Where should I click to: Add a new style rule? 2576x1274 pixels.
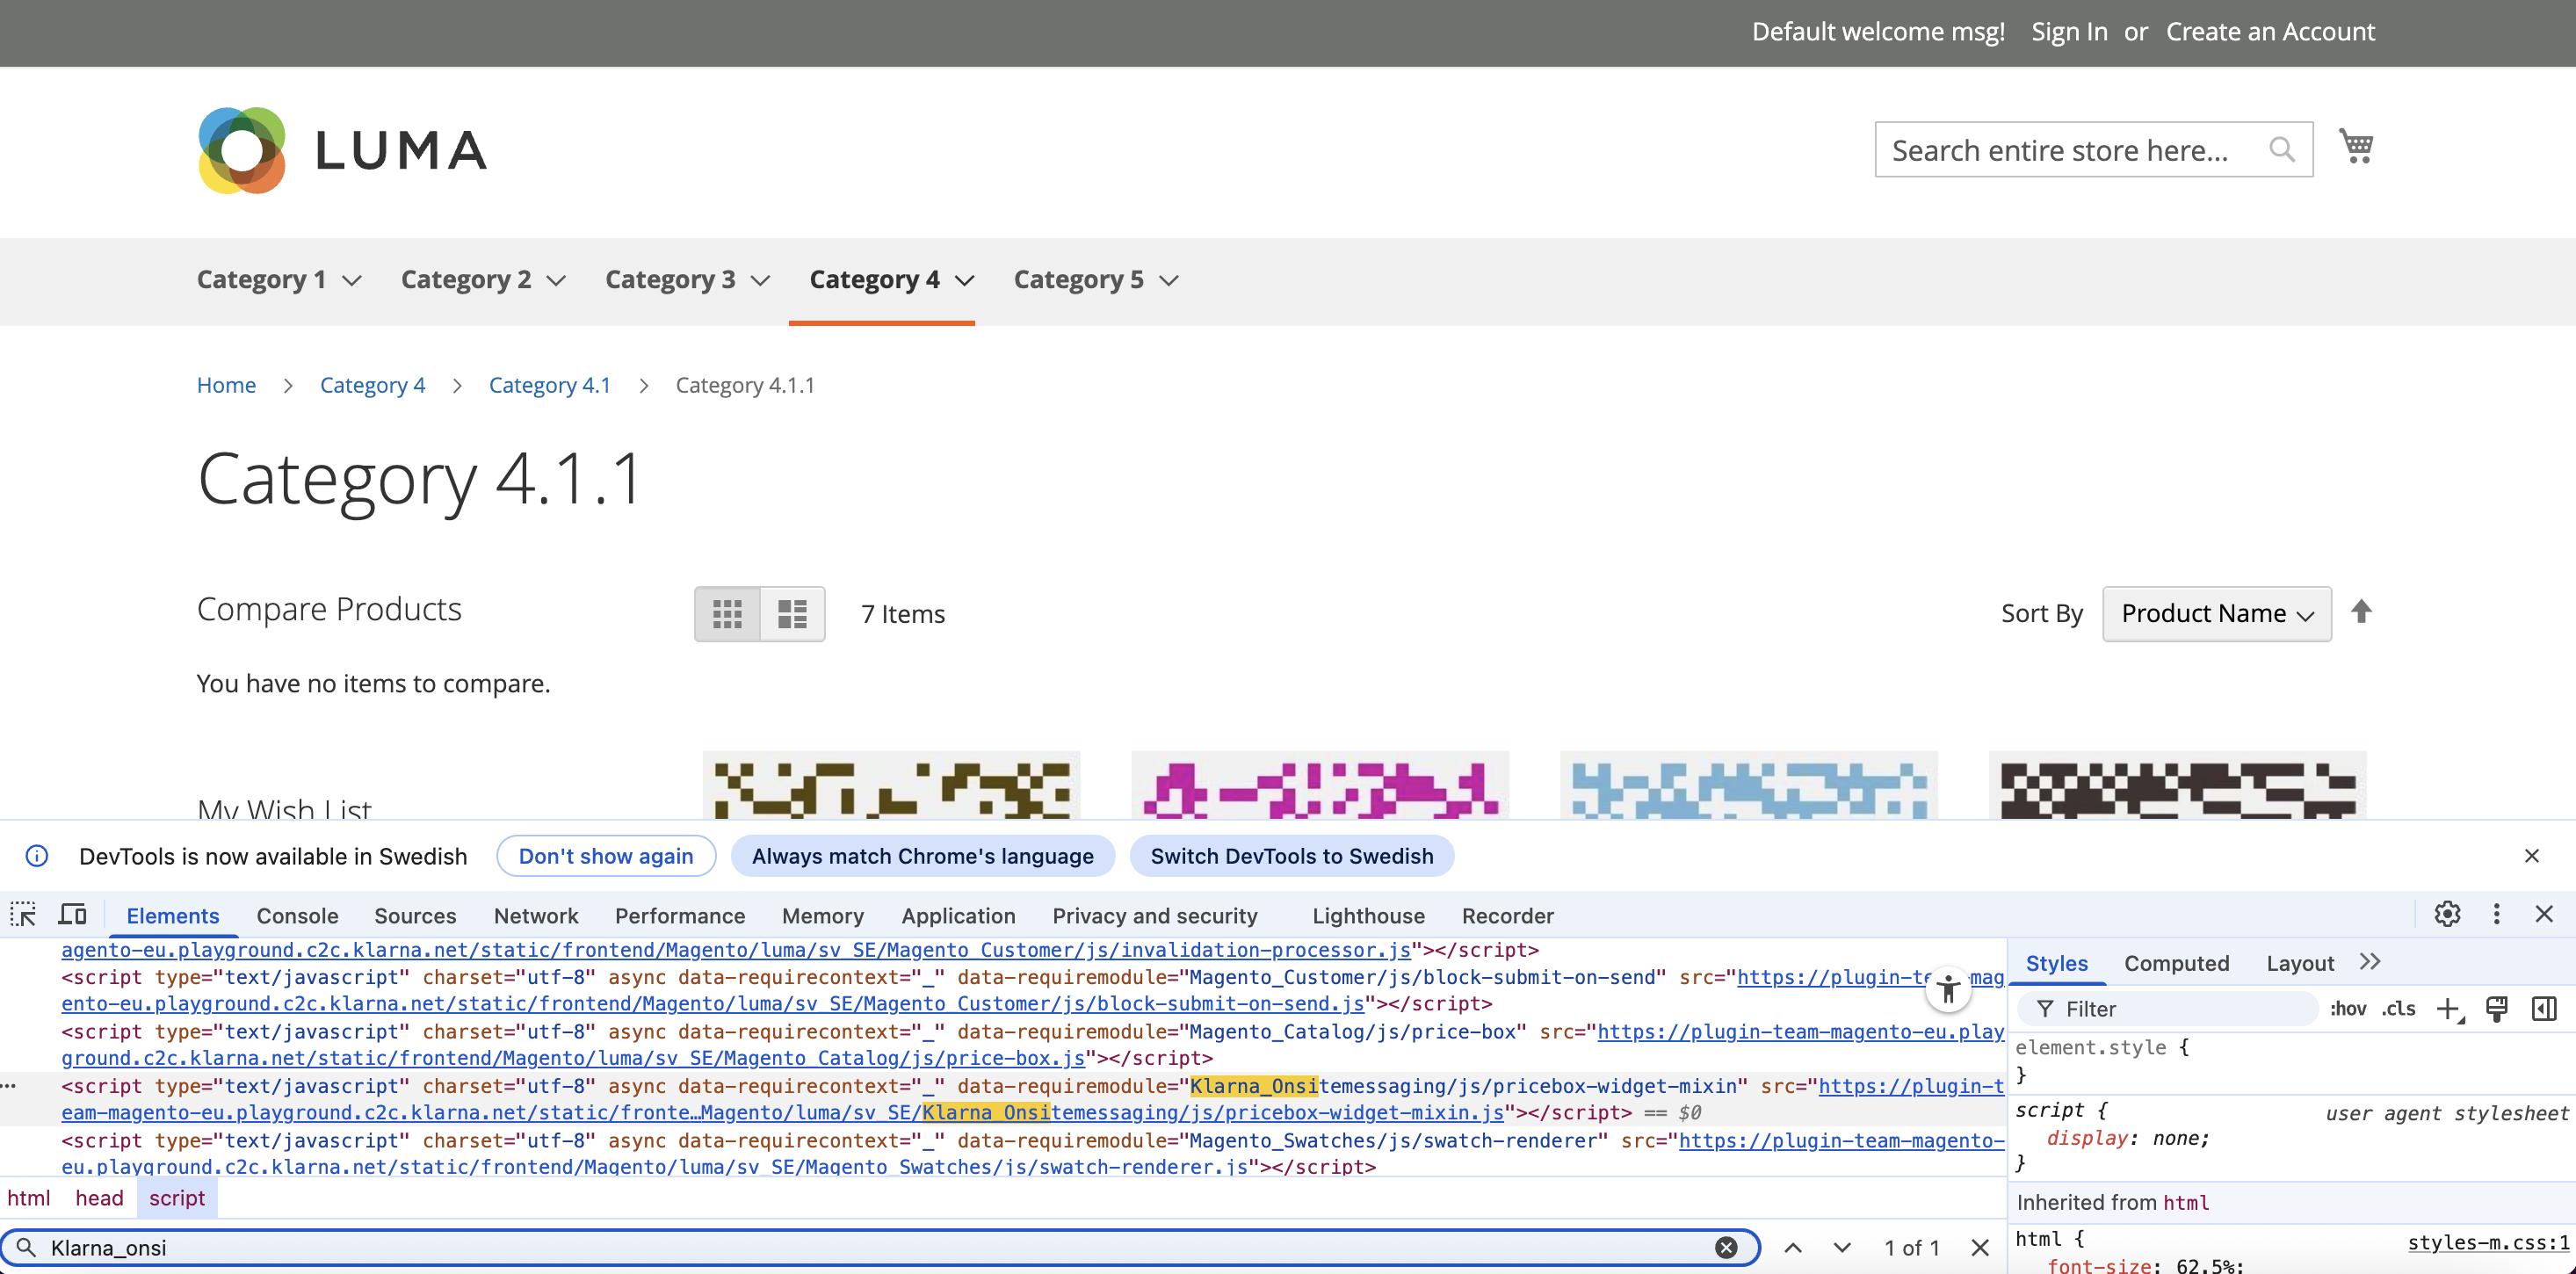coord(2448,1009)
